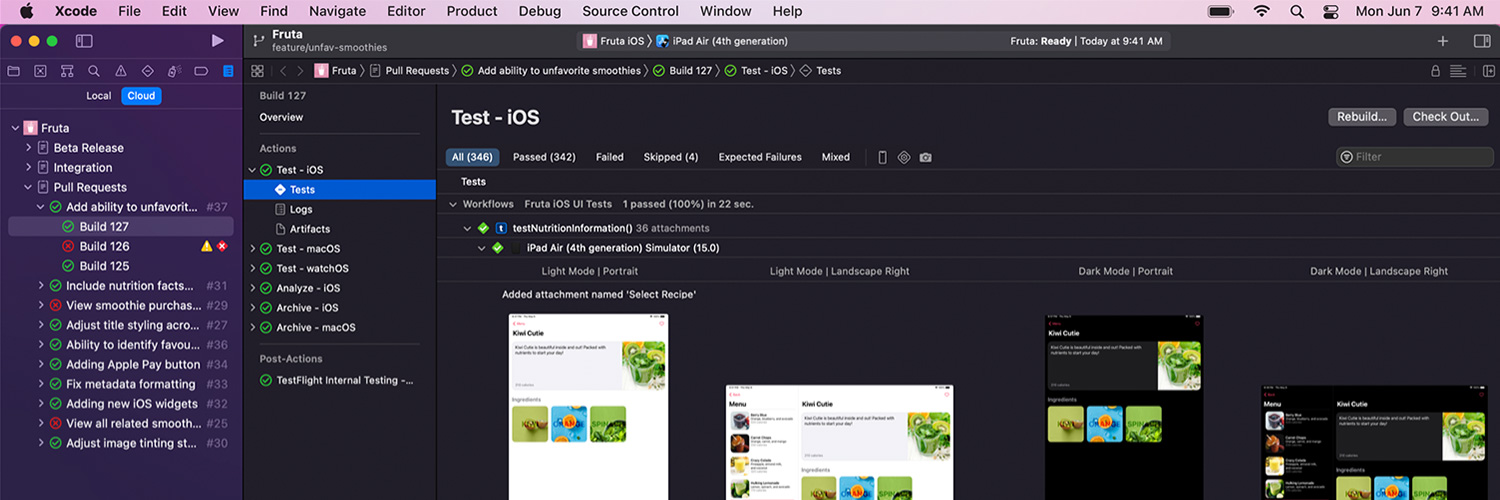Click the Filter search field
The width and height of the screenshot is (1500, 500).
pyautogui.click(x=1415, y=157)
